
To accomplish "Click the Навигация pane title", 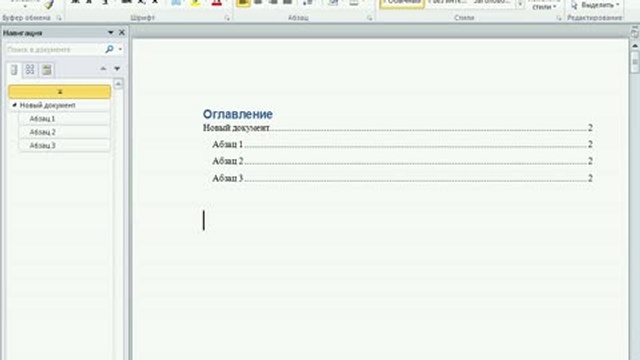I will (22, 33).
